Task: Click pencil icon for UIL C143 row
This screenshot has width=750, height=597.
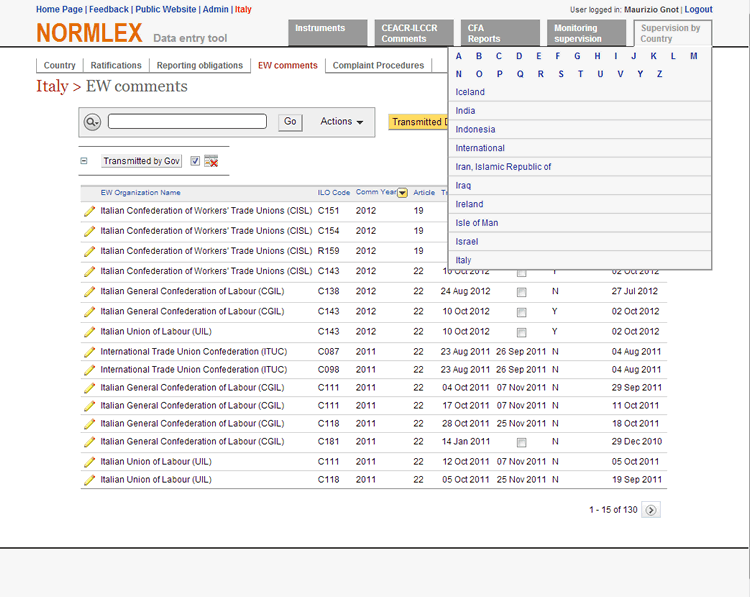Action: [x=89, y=332]
